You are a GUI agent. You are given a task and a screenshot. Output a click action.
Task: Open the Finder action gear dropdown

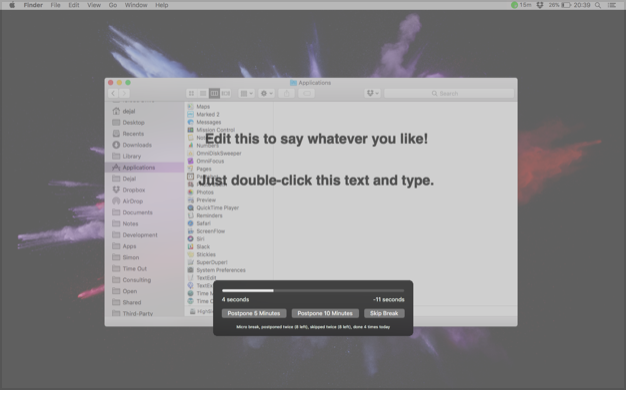(266, 93)
